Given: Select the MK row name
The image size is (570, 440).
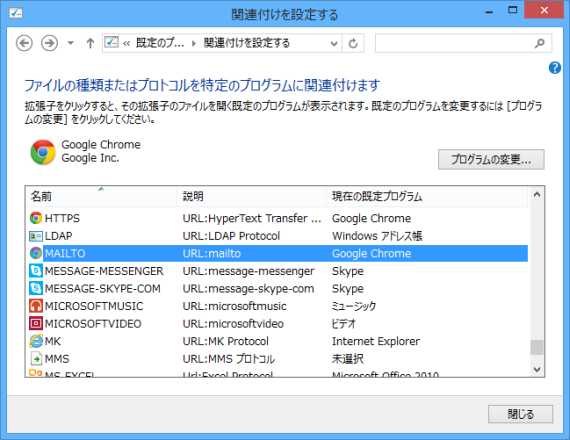Looking at the screenshot, I should pyautogui.click(x=53, y=341).
